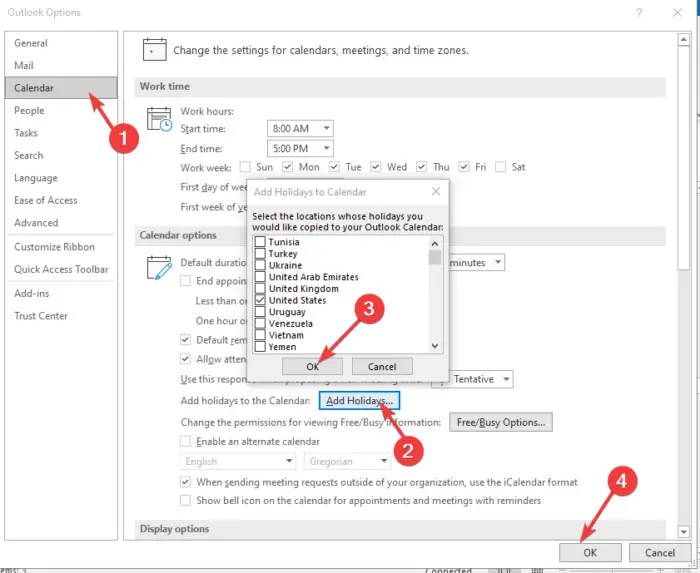
Task: Toggle the Sun work week checkbox
Action: tap(245, 167)
